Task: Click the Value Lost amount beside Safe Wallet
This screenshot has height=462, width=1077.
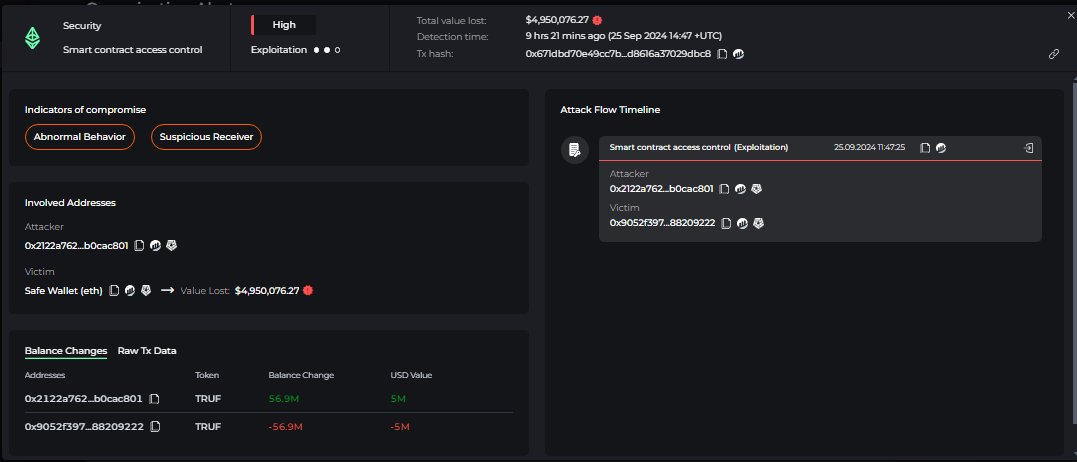Action: tap(267, 290)
